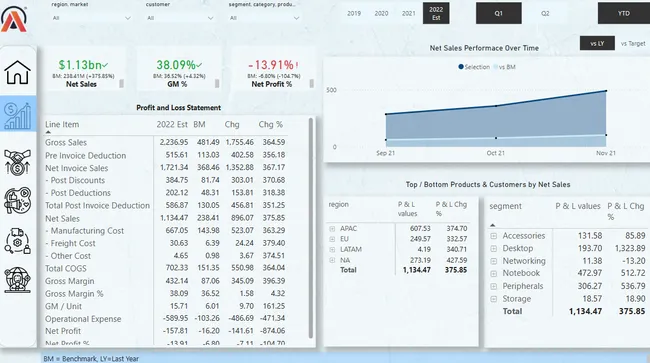Image resolution: width=650 pixels, height=363 pixels.
Task: Sort by the Chg % column header
Action: 271,124
